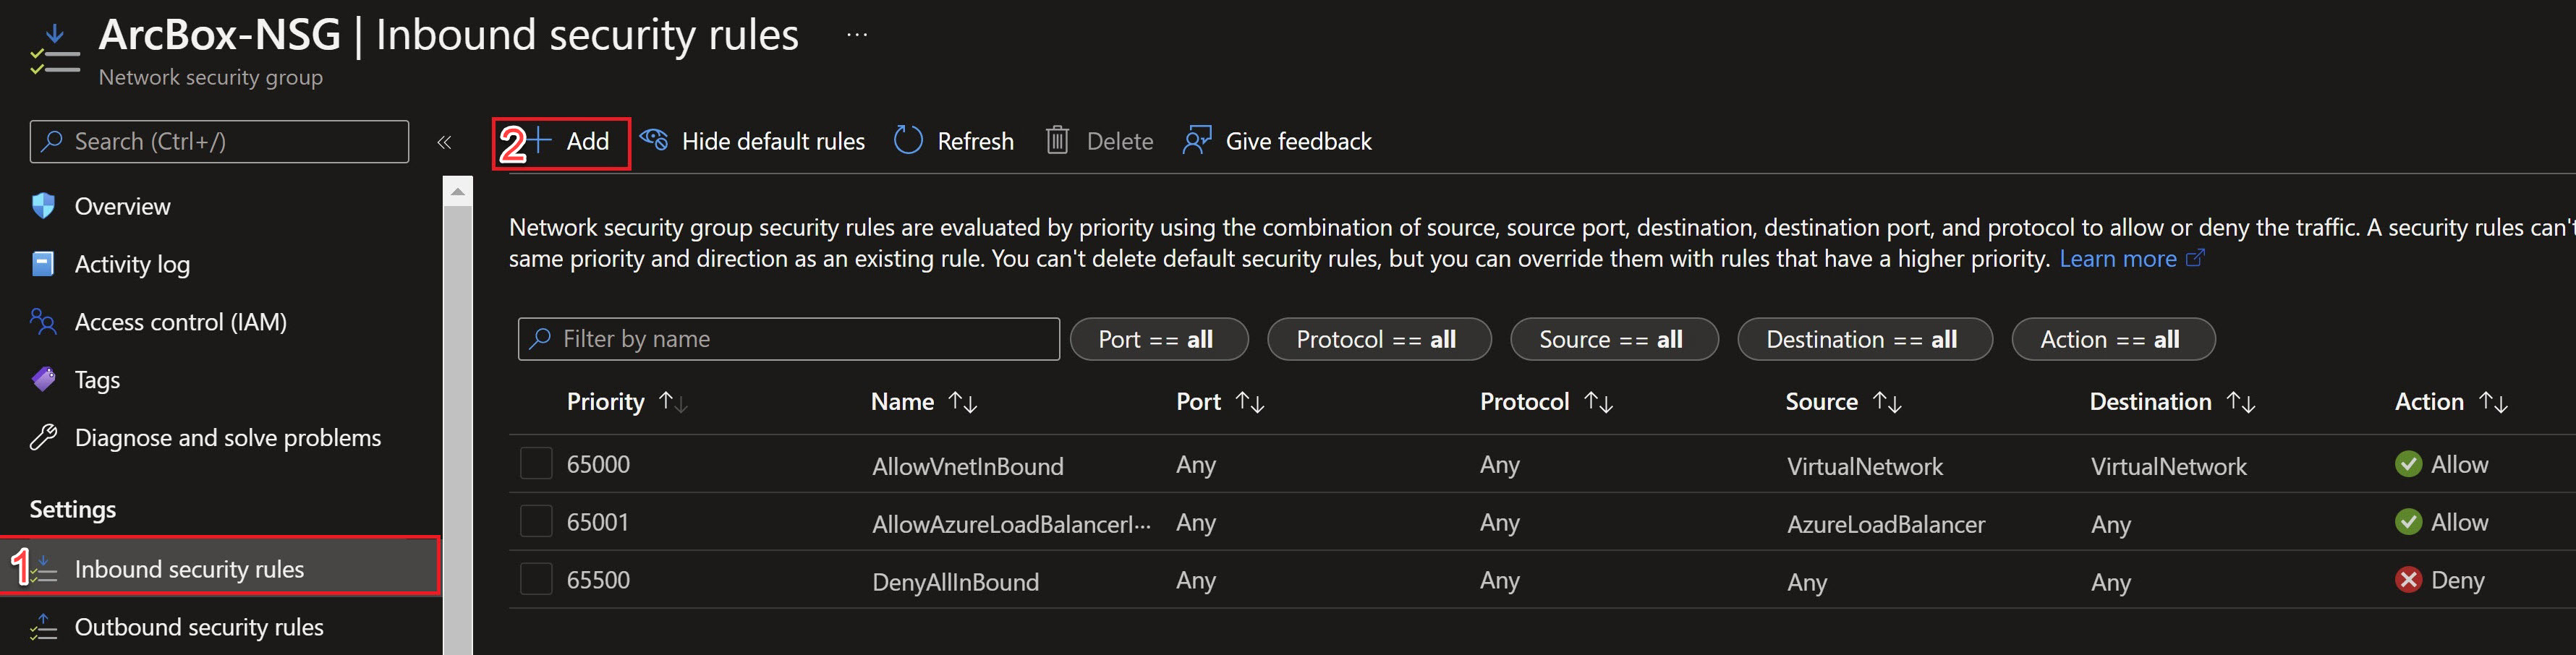This screenshot has width=2576, height=655.
Task: Open Access control (IAM)
Action: (x=159, y=322)
